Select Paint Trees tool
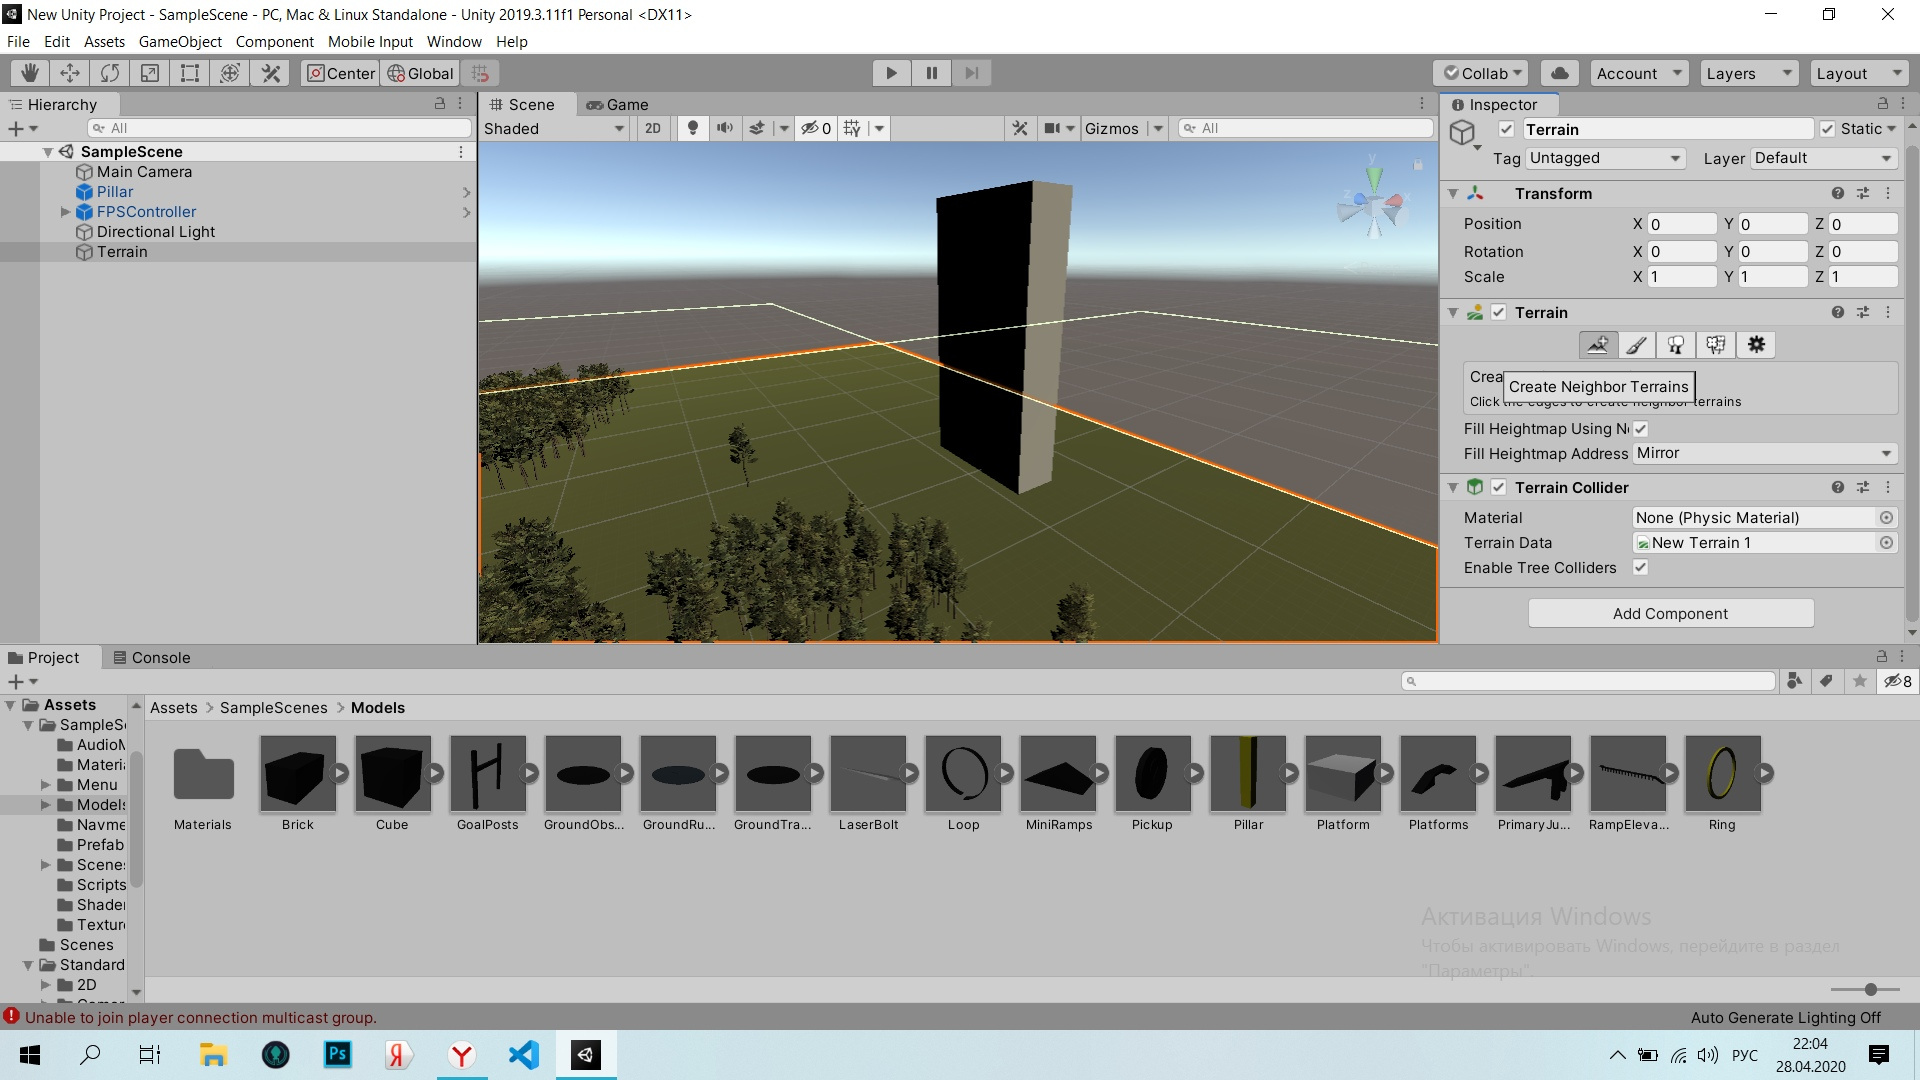The height and width of the screenshot is (1080, 1920). (x=1676, y=345)
